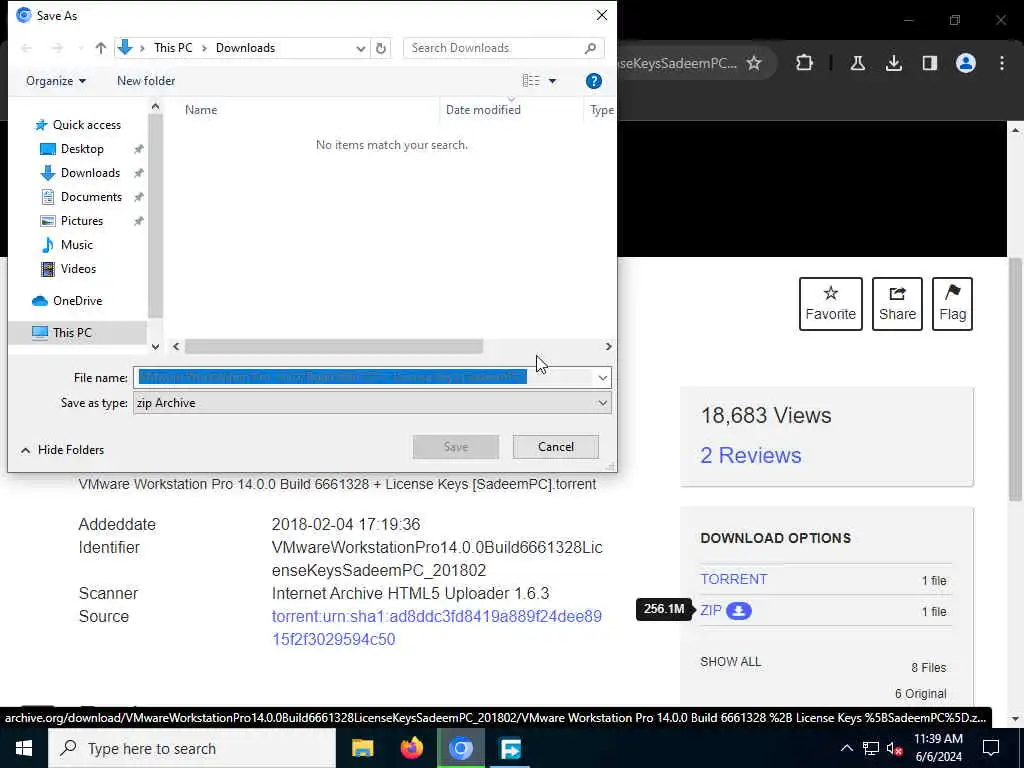This screenshot has width=1024, height=768.
Task: Open Chrome Labs flask icon
Action: point(857,63)
